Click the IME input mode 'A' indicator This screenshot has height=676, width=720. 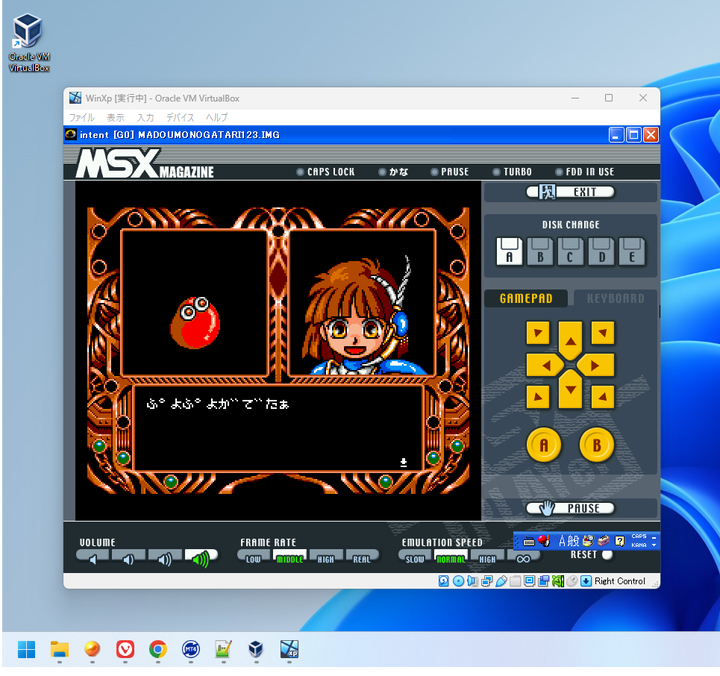562,541
